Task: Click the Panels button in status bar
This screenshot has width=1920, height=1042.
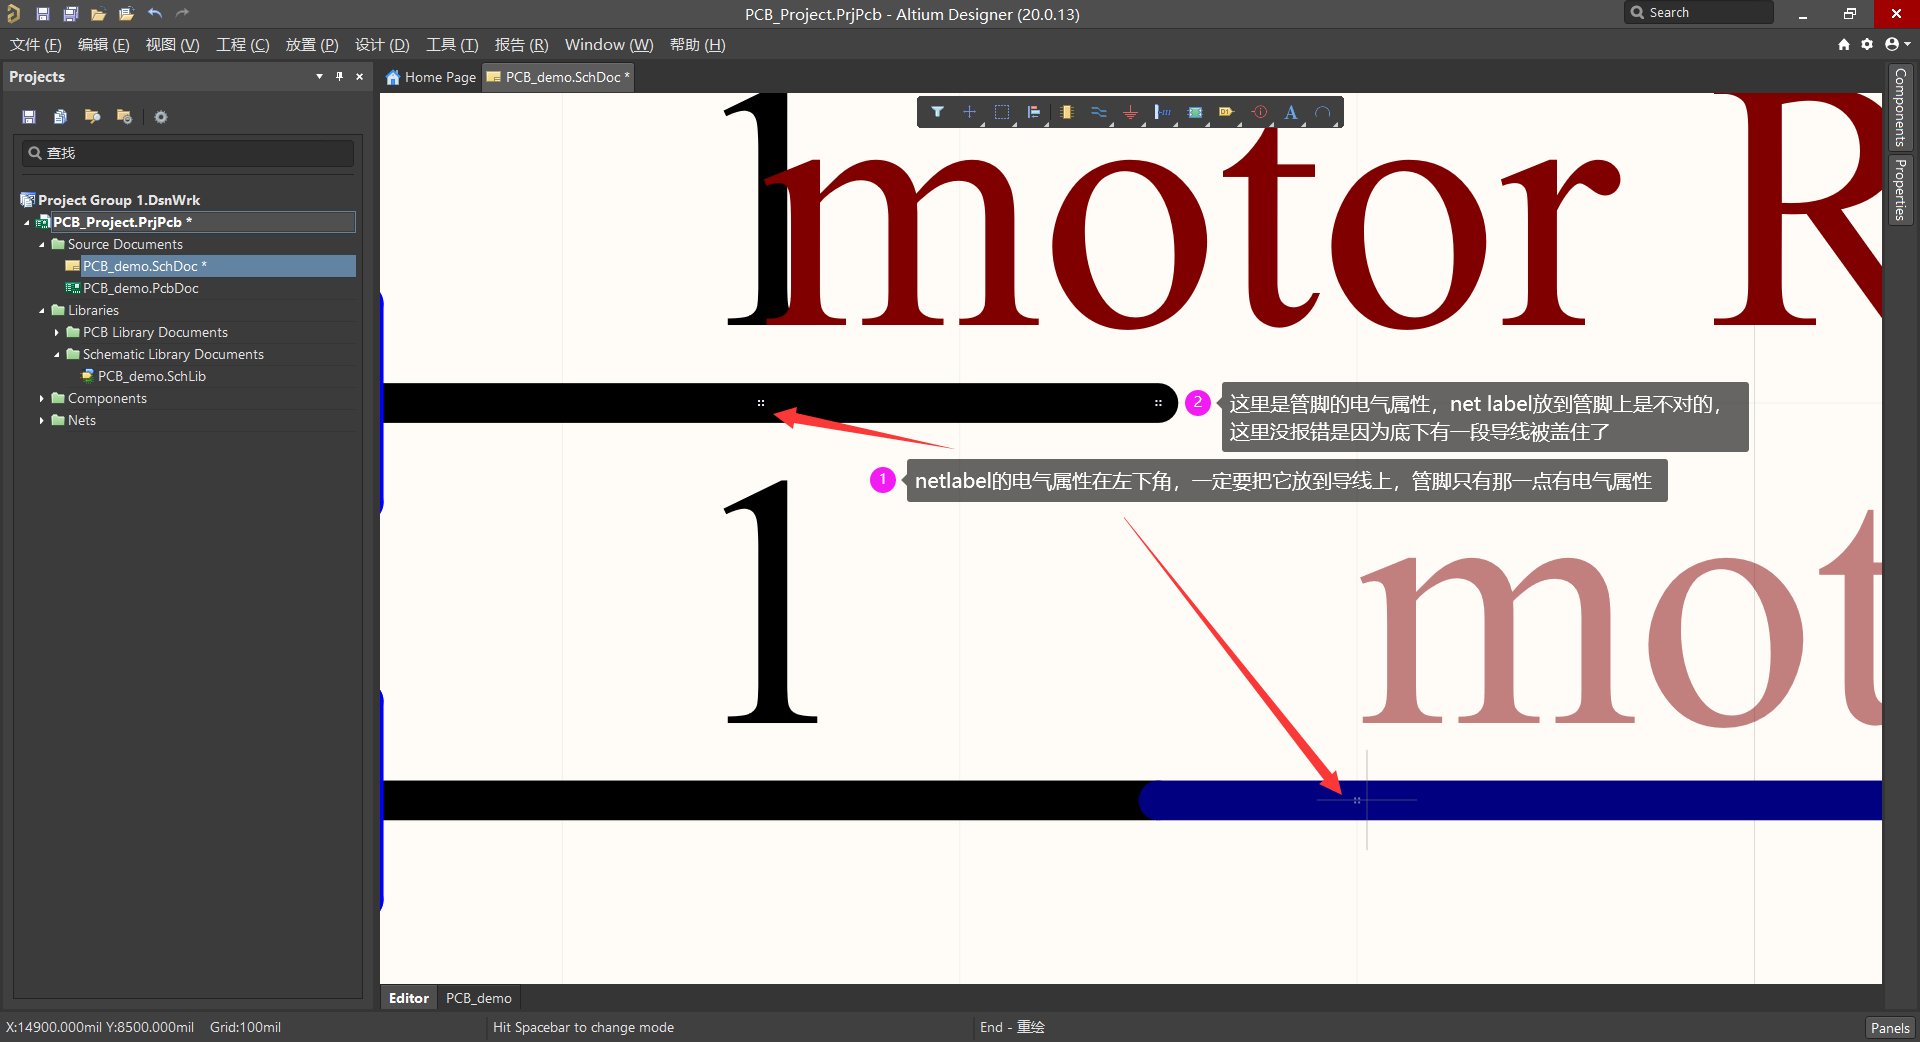Action: [x=1889, y=1027]
